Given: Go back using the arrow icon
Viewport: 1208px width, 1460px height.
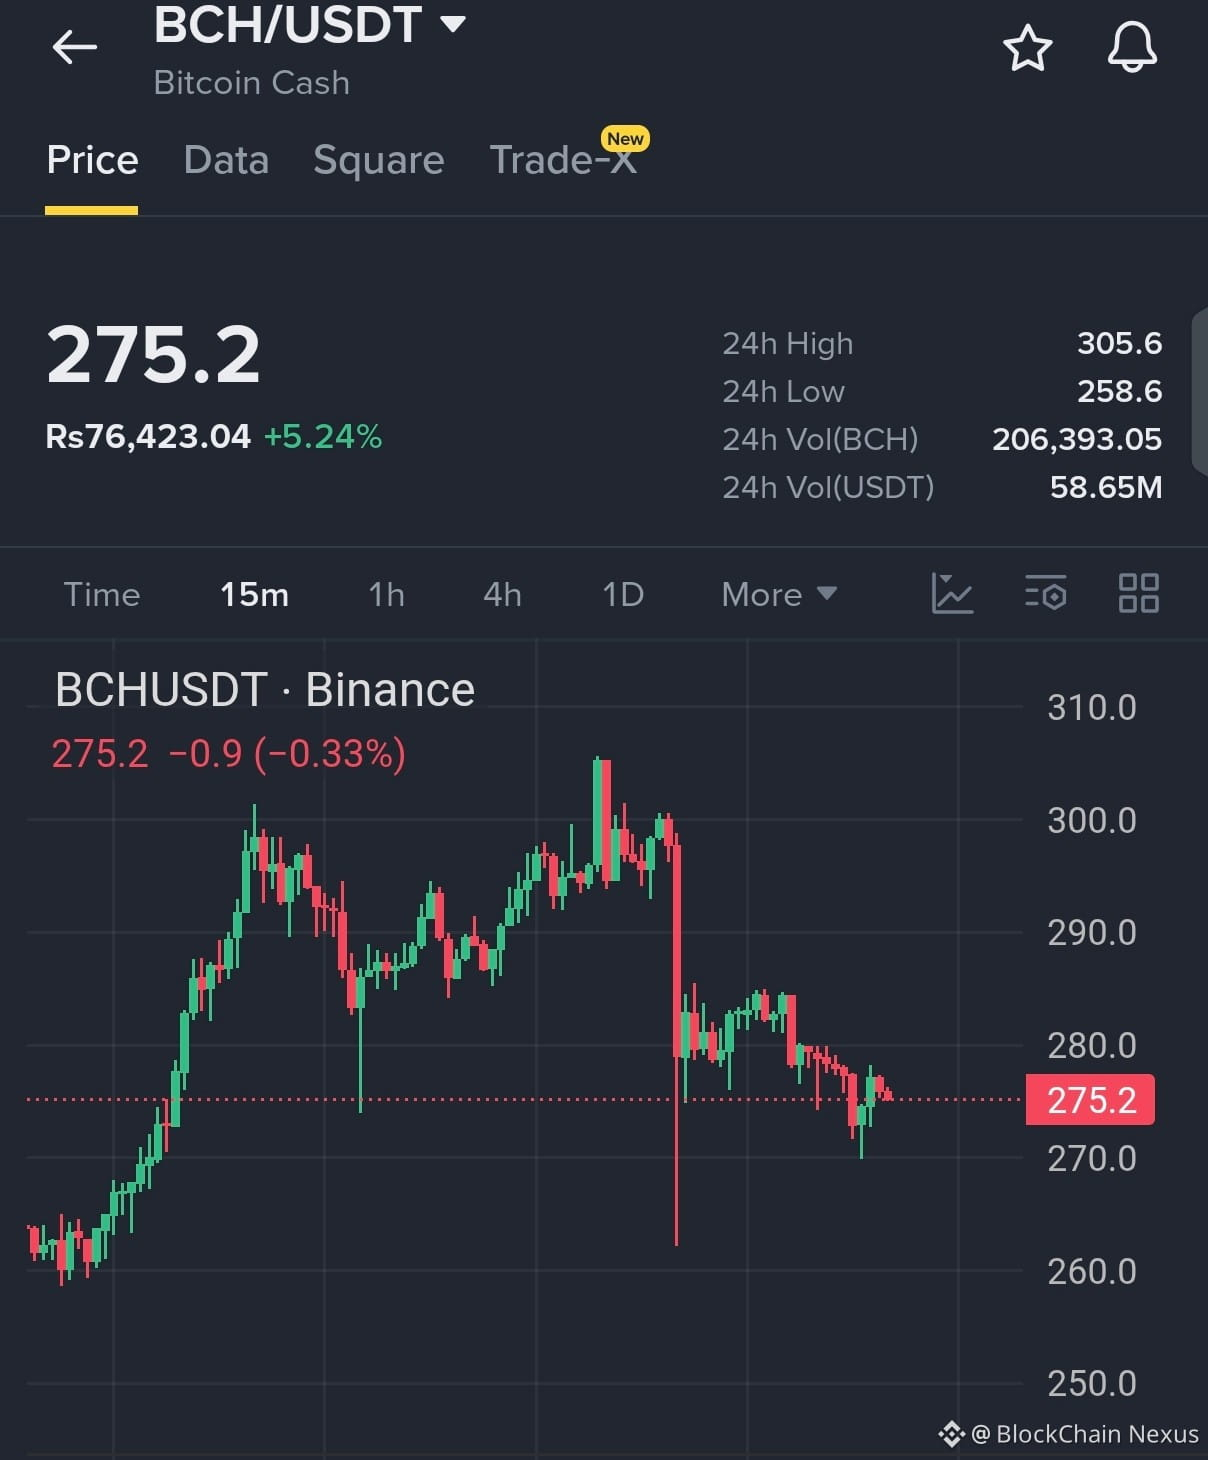Looking at the screenshot, I should pos(75,47).
